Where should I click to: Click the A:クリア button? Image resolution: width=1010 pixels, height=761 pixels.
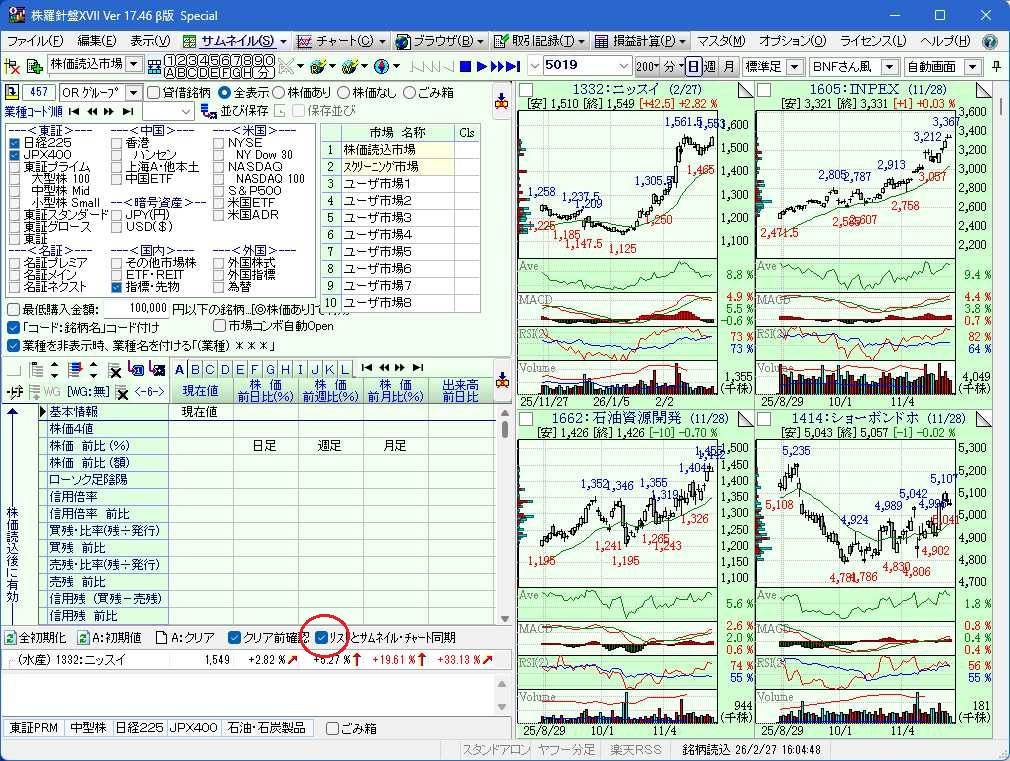(x=186, y=637)
